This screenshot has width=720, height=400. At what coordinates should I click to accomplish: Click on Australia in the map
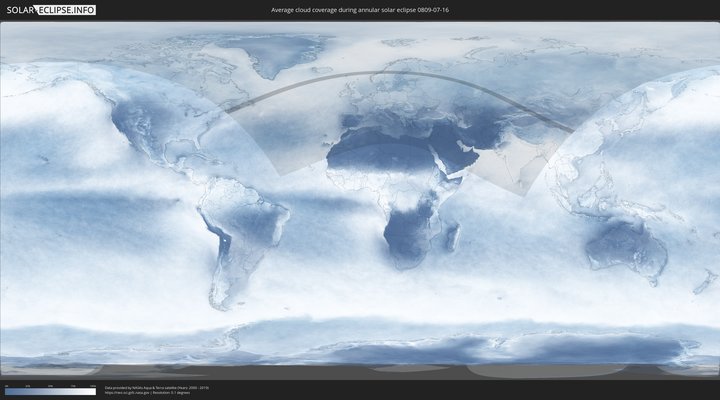pyautogui.click(x=627, y=243)
